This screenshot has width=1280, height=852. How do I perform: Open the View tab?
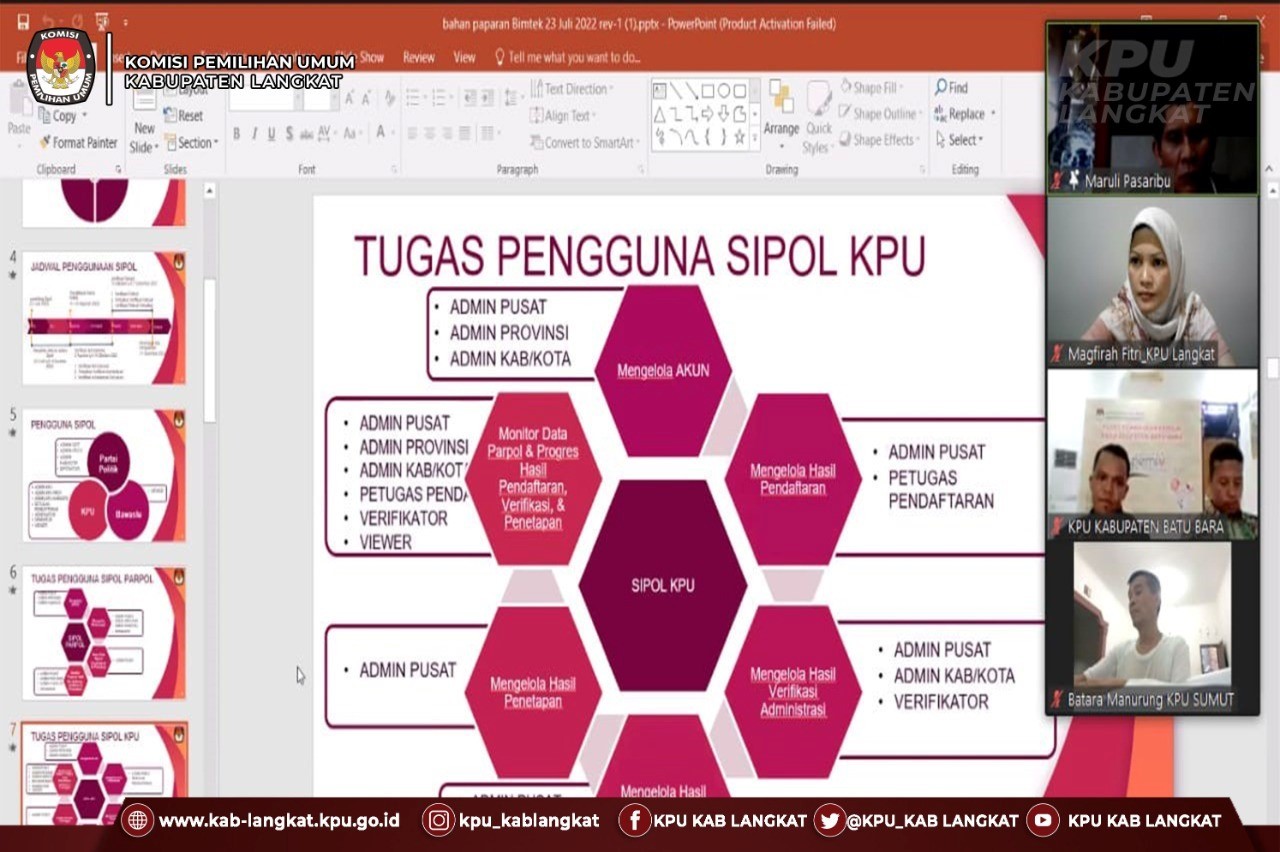tap(465, 58)
